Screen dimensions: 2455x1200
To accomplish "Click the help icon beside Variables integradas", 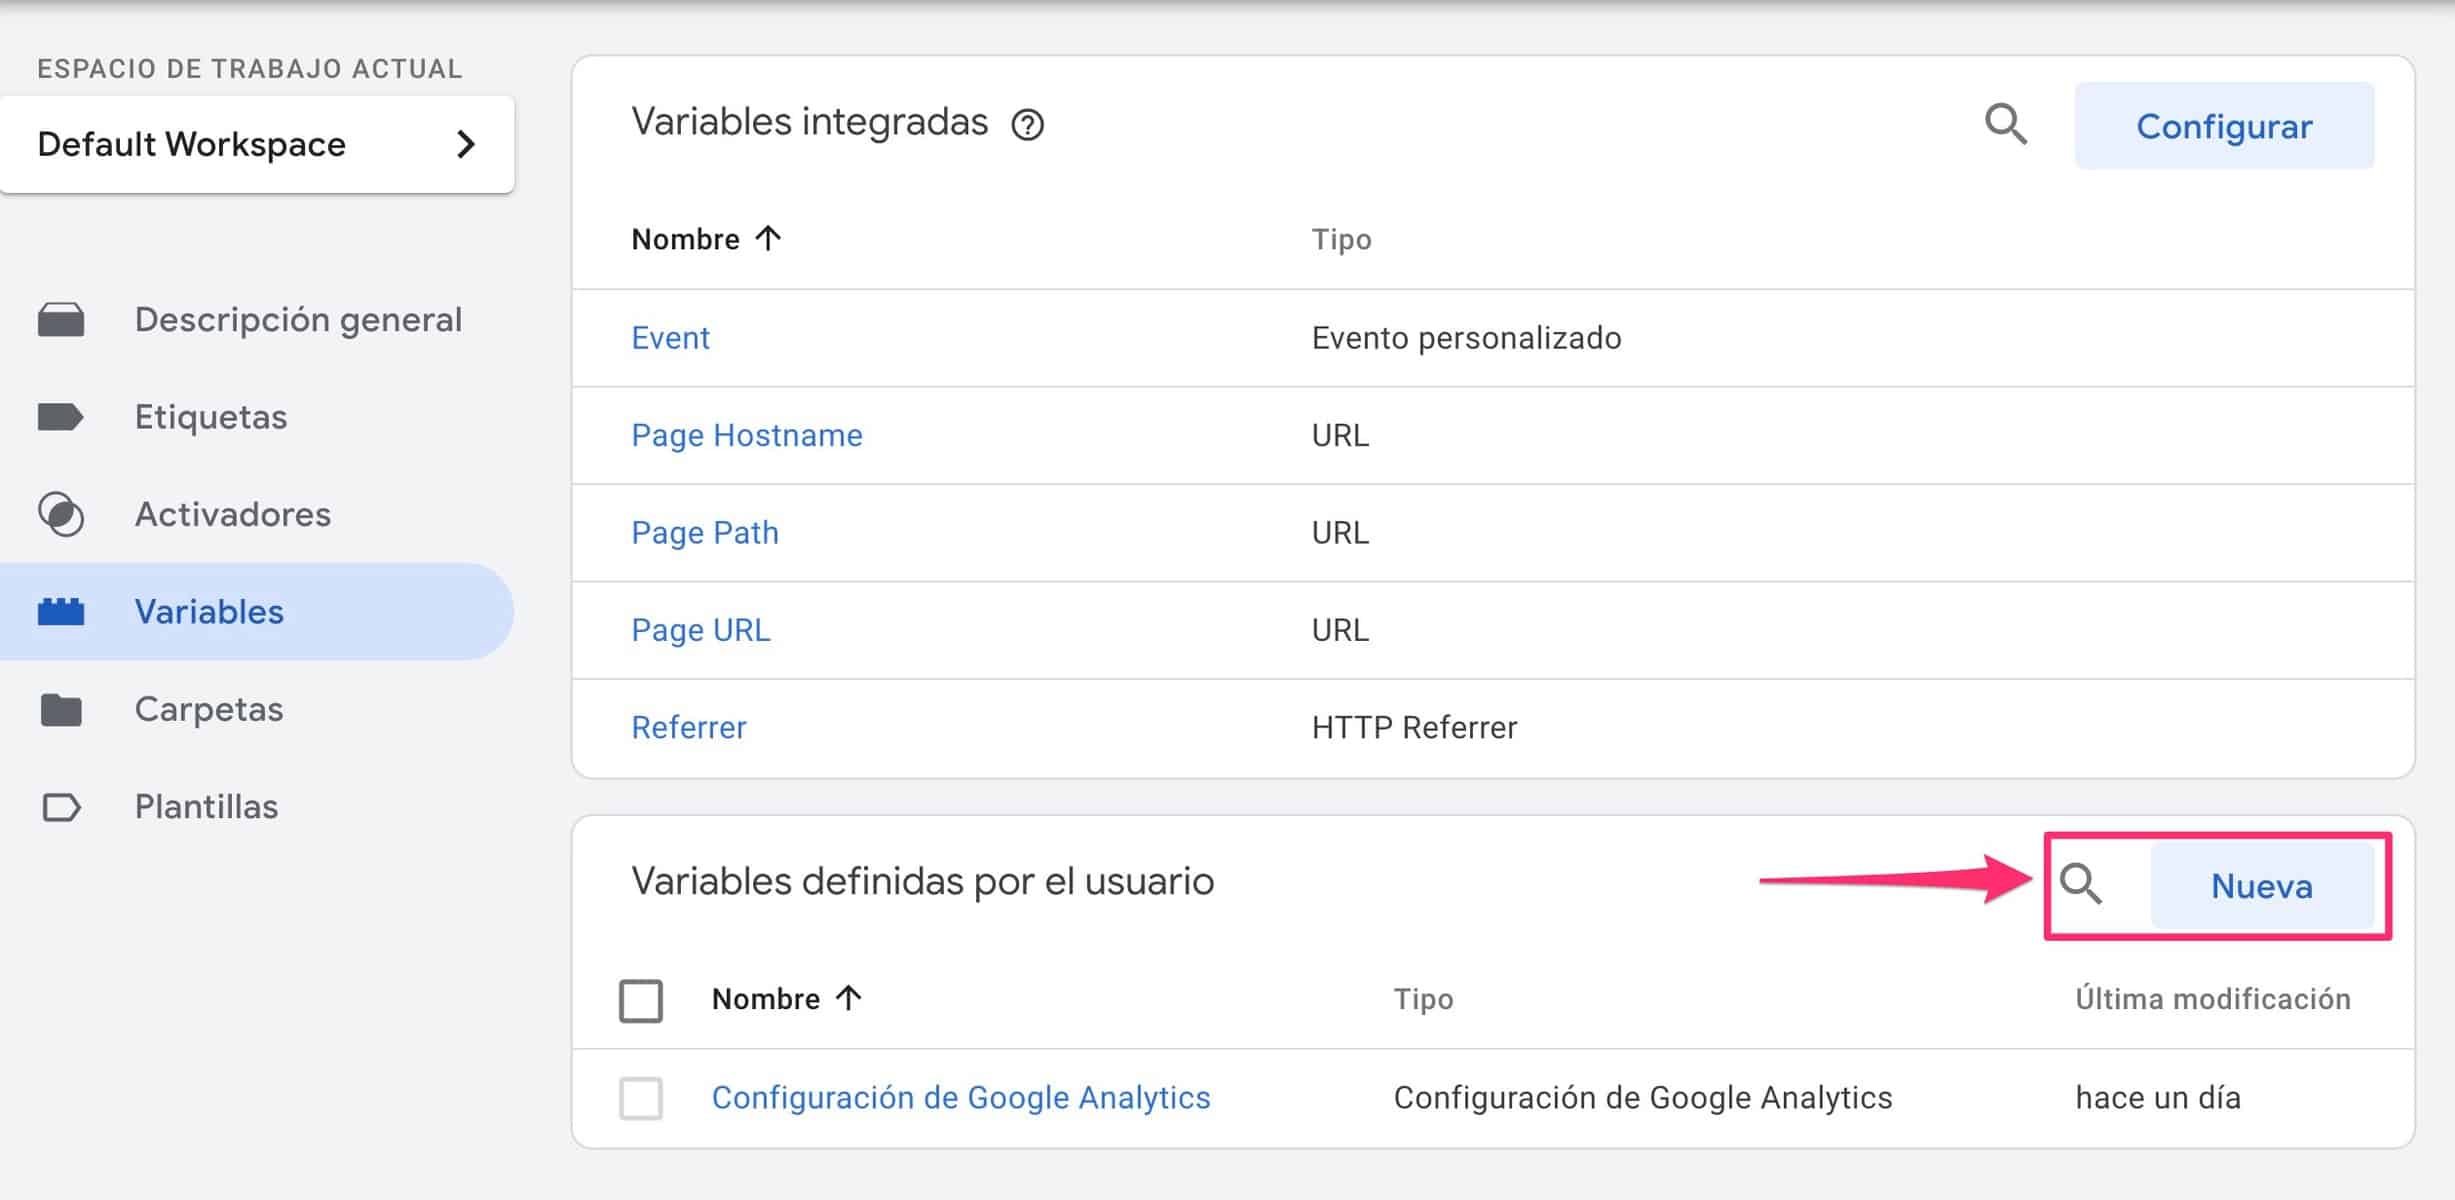I will tap(1027, 125).
